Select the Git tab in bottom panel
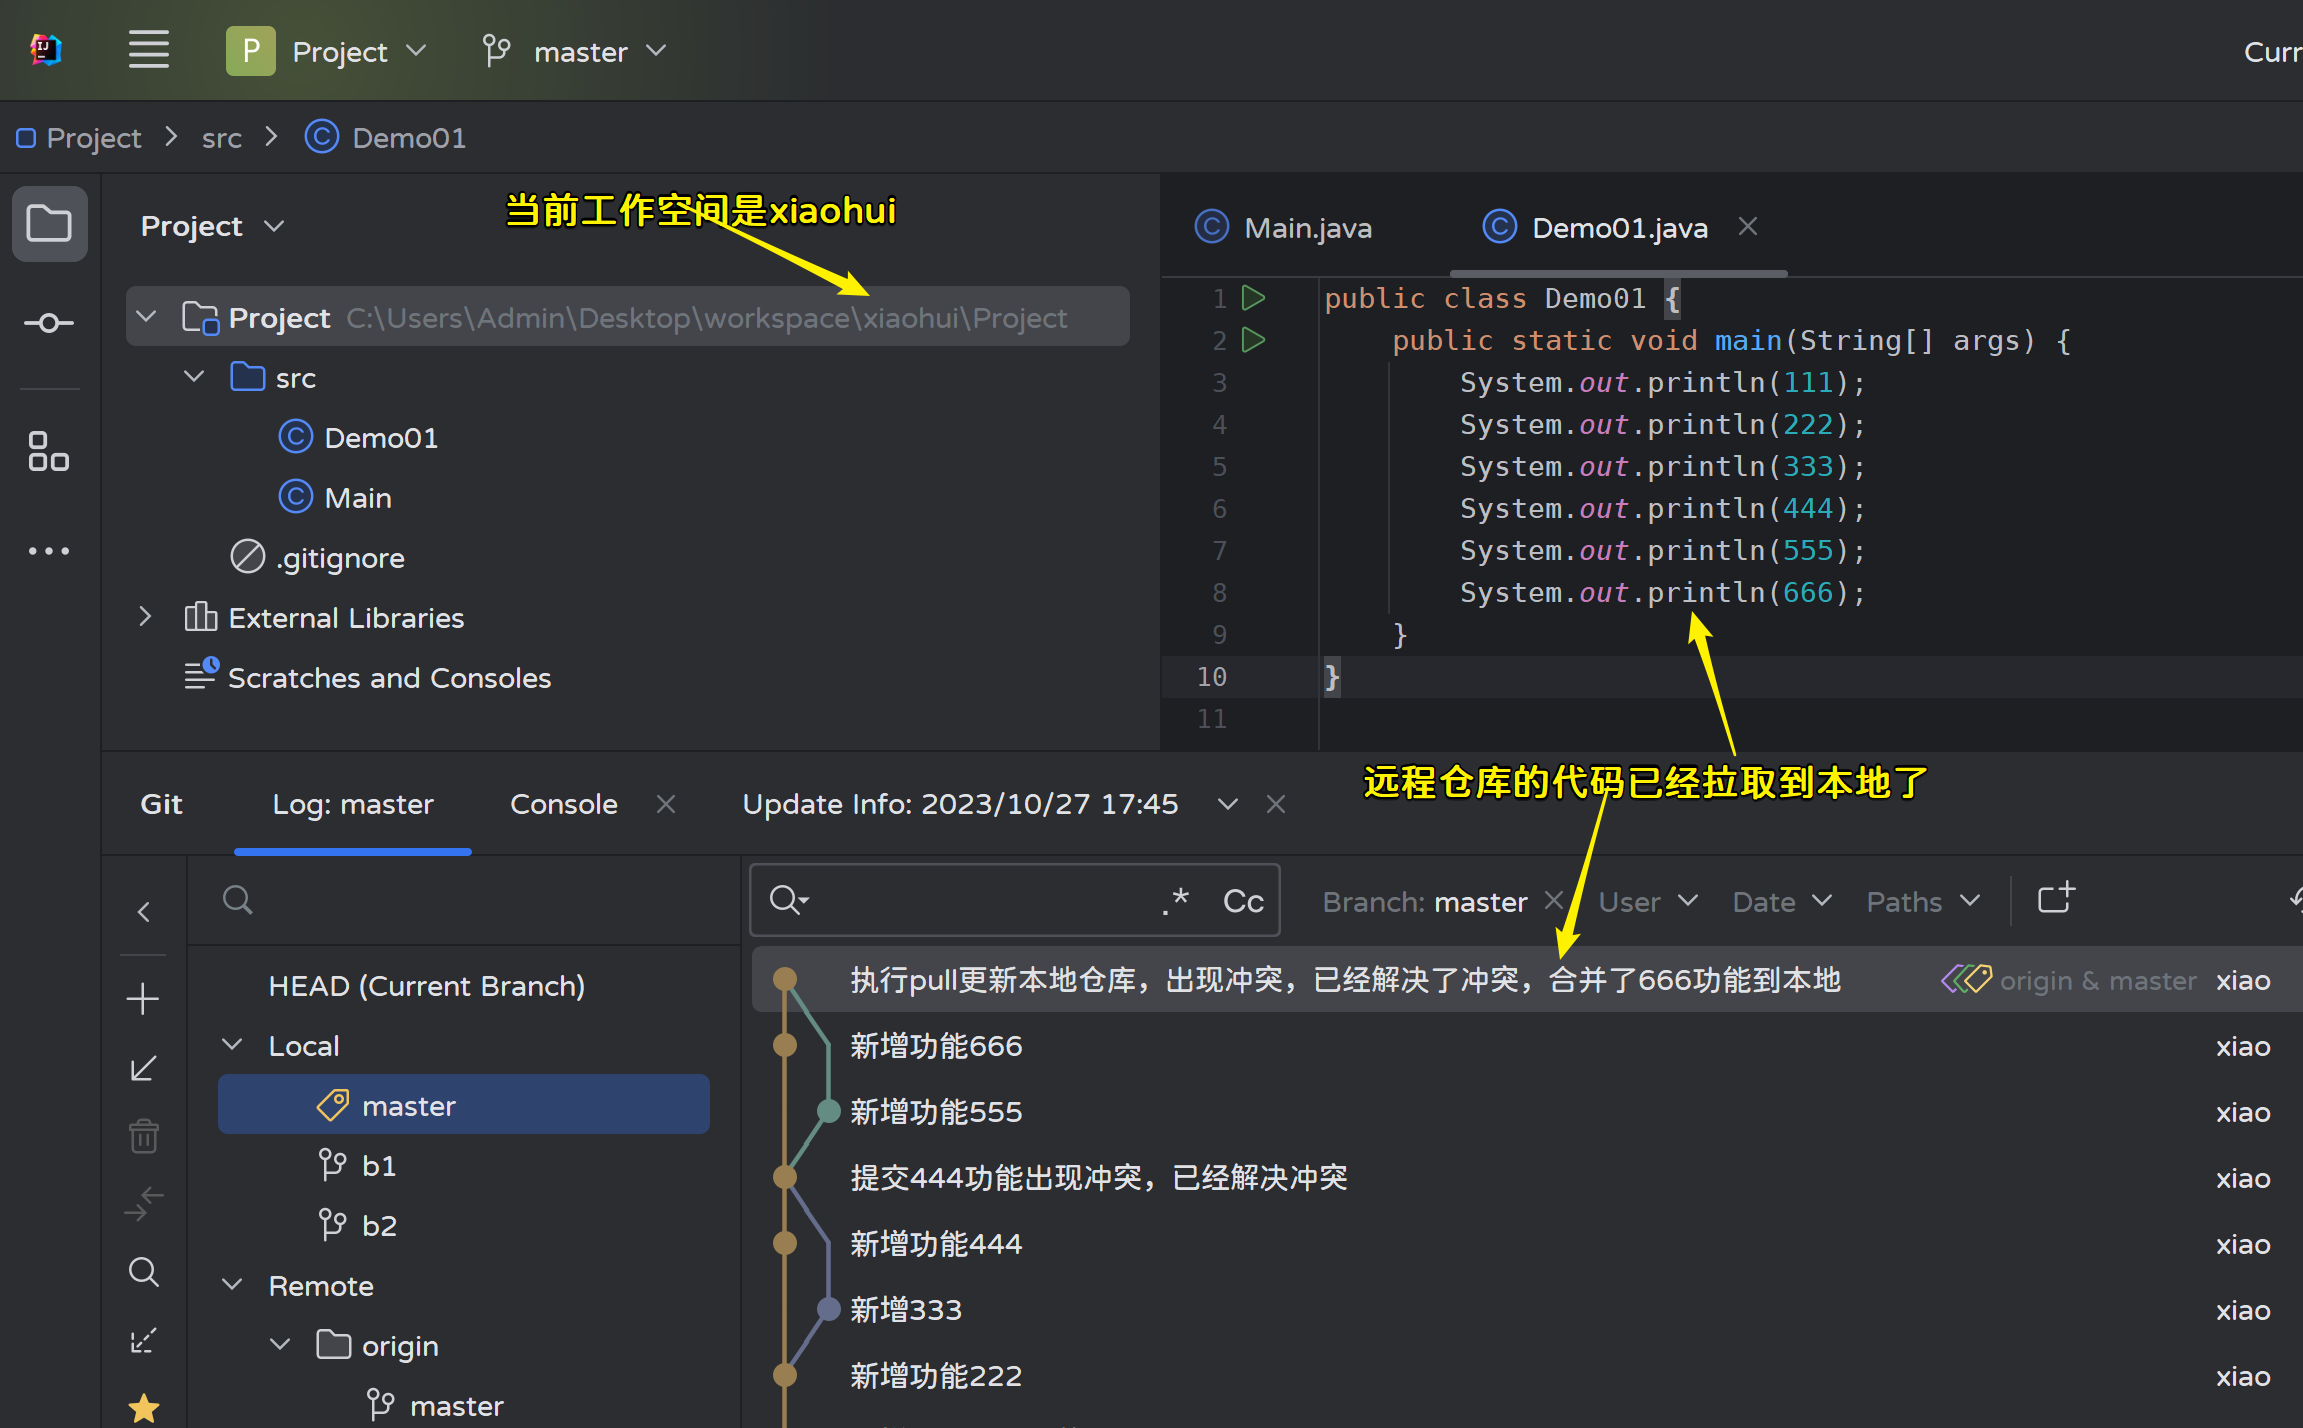Image resolution: width=2303 pixels, height=1428 pixels. [161, 804]
